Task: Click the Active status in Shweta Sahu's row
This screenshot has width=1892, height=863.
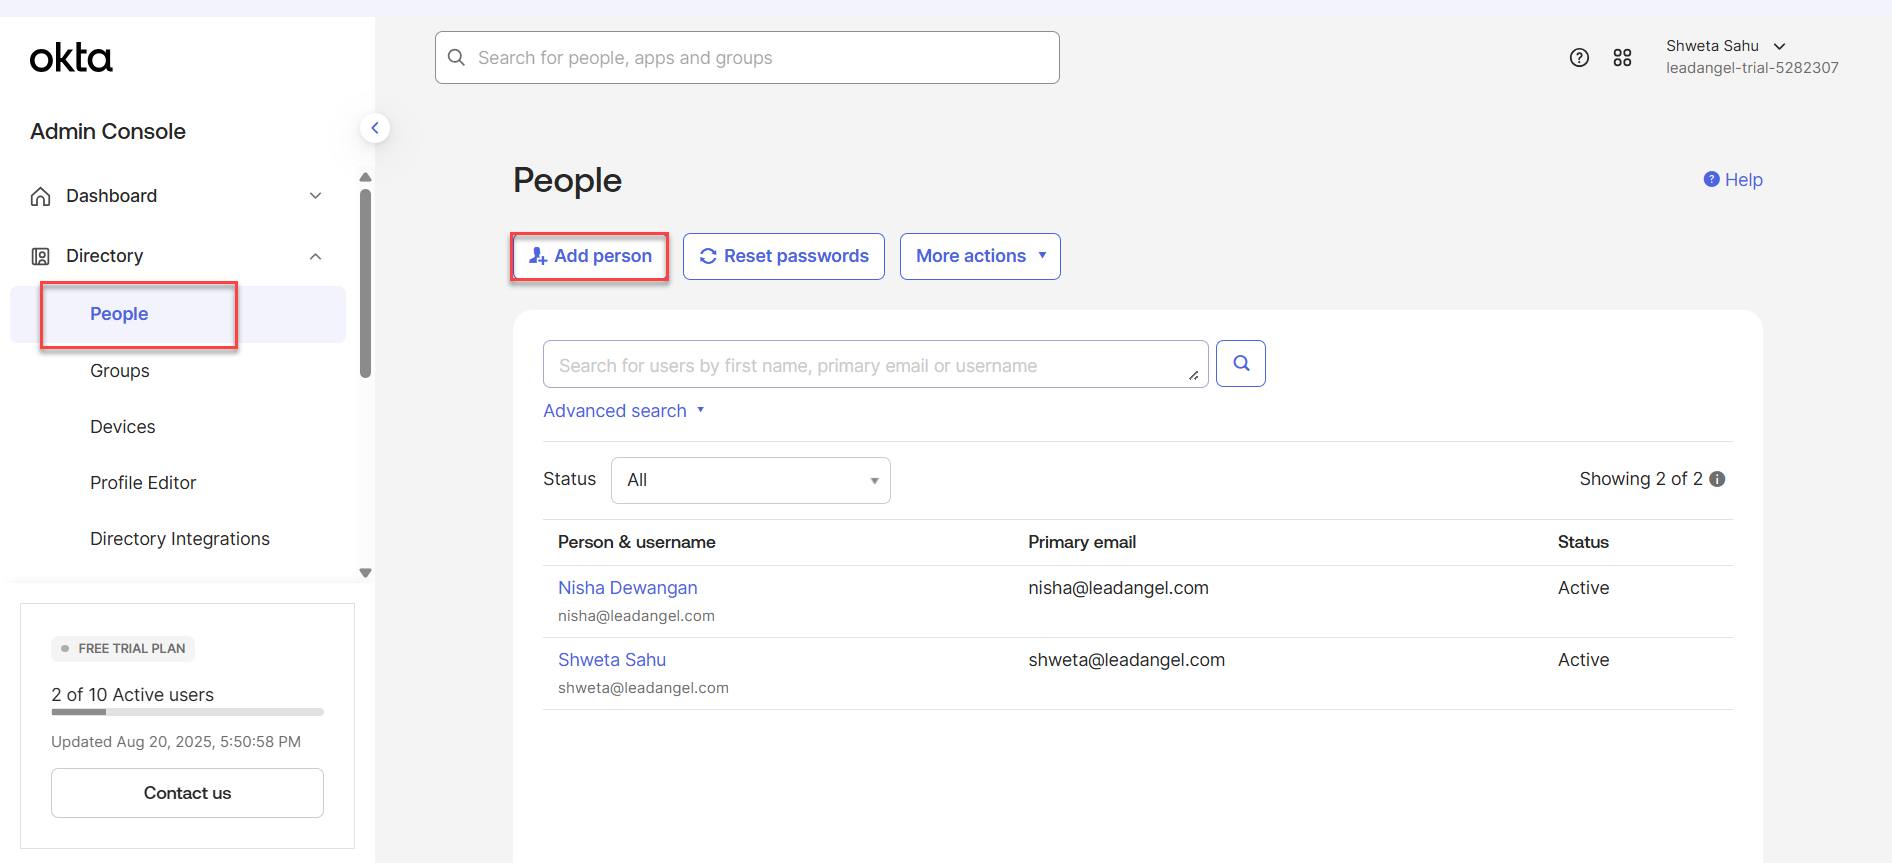Action: pyautogui.click(x=1583, y=660)
